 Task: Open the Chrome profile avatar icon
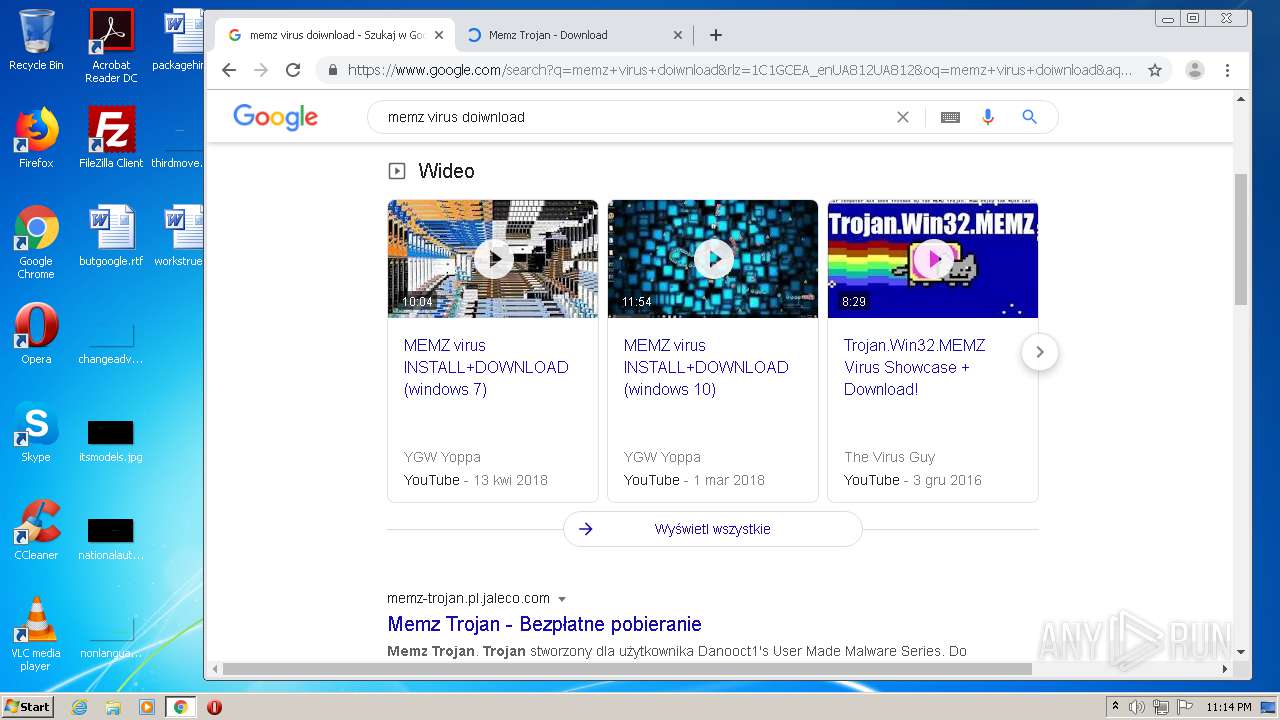click(x=1194, y=70)
